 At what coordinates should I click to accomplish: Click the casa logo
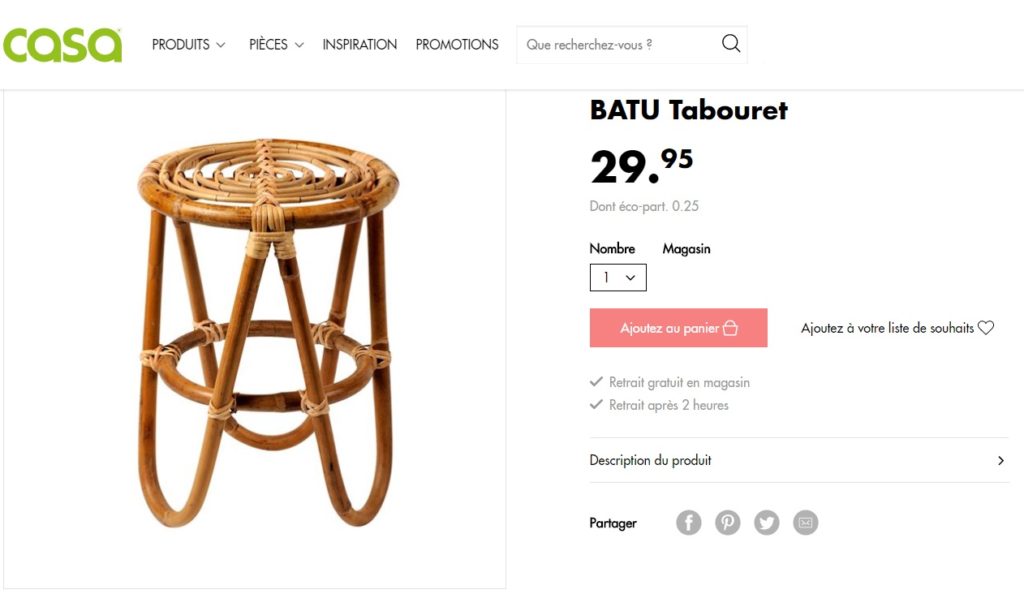63,44
